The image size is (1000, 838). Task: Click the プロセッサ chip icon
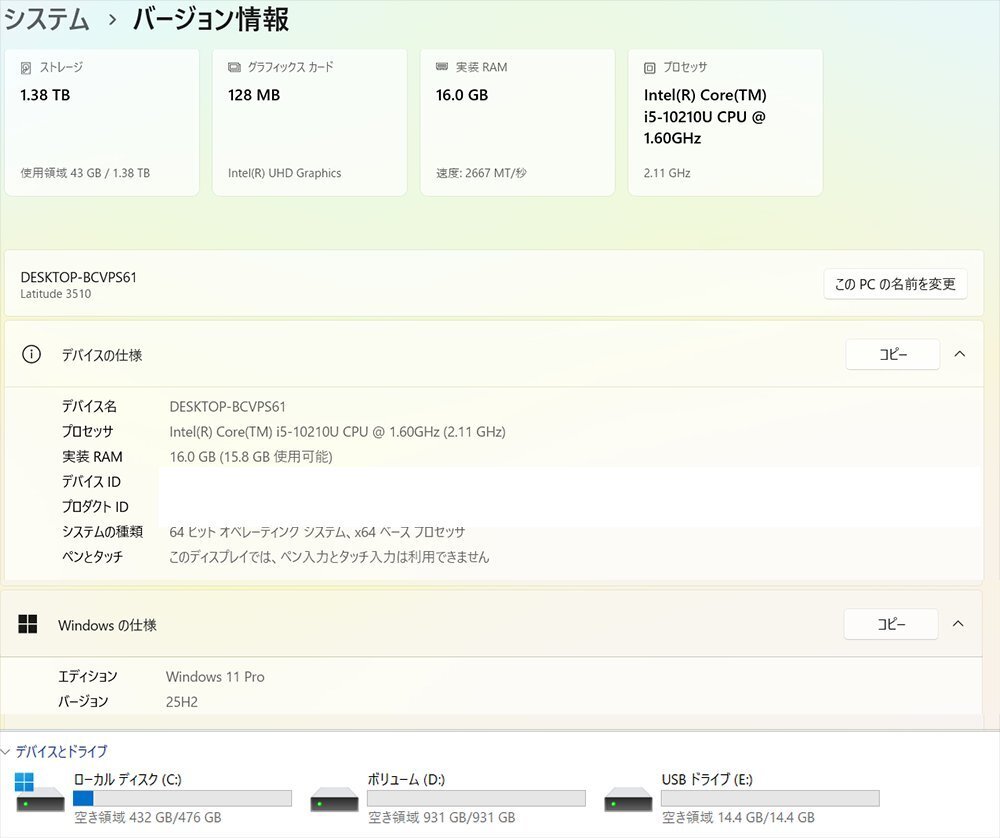650,68
